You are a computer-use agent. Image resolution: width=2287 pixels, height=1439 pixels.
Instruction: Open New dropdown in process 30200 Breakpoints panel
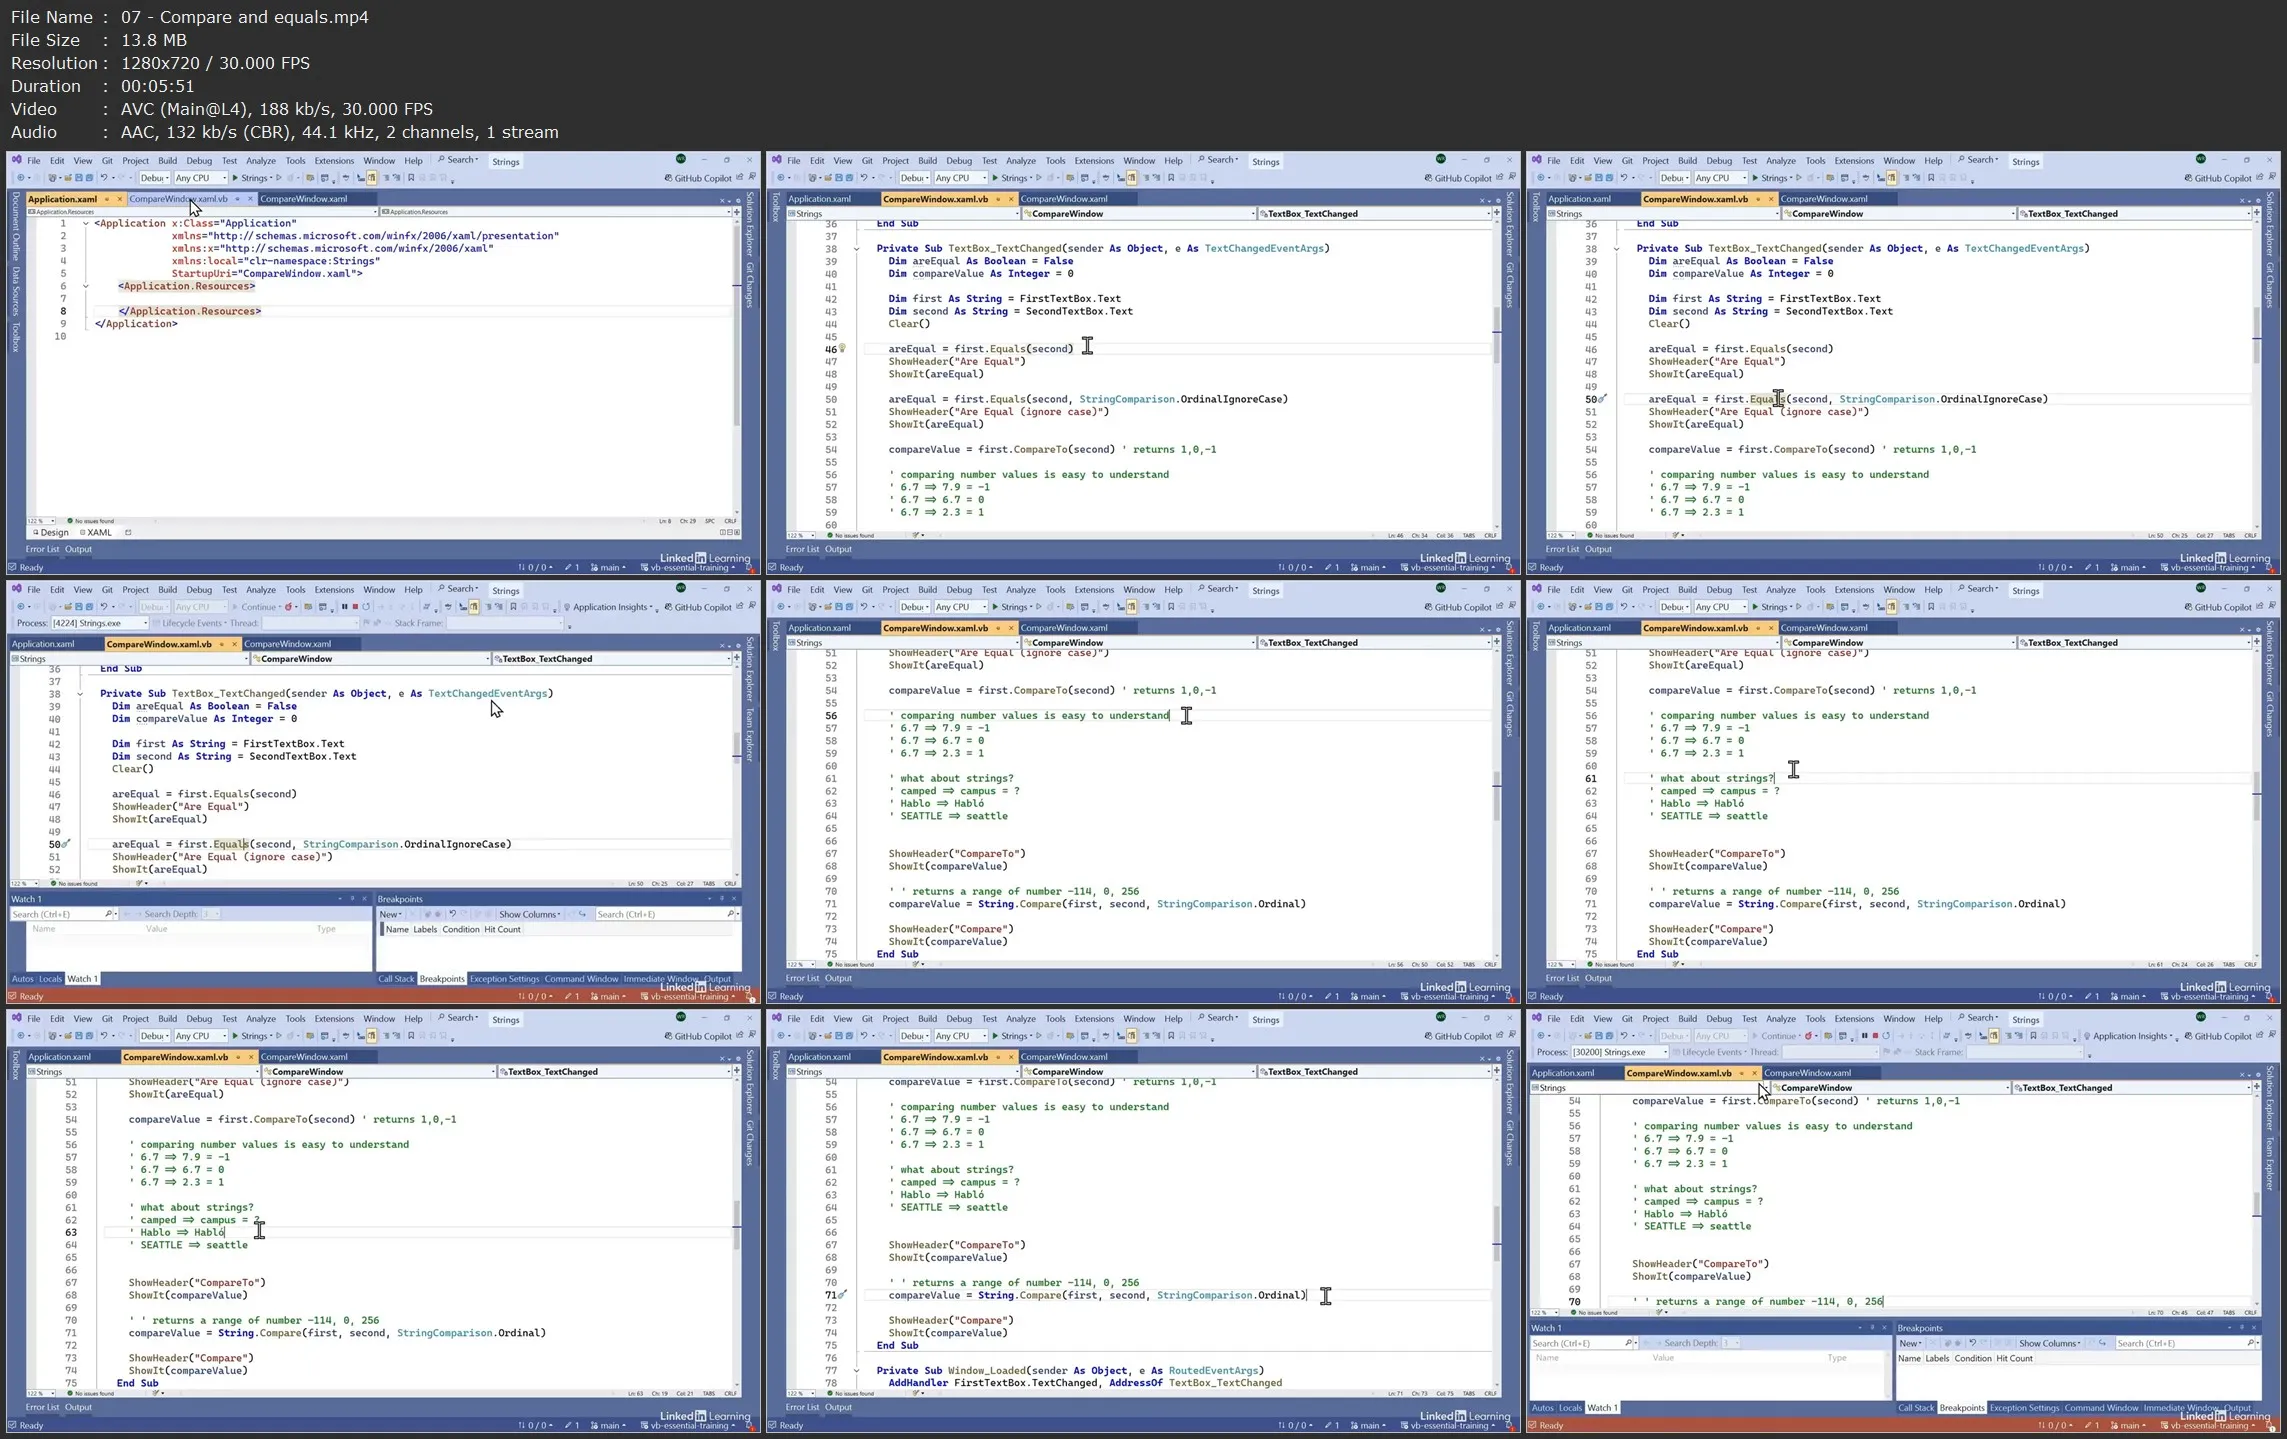[x=1911, y=1343]
